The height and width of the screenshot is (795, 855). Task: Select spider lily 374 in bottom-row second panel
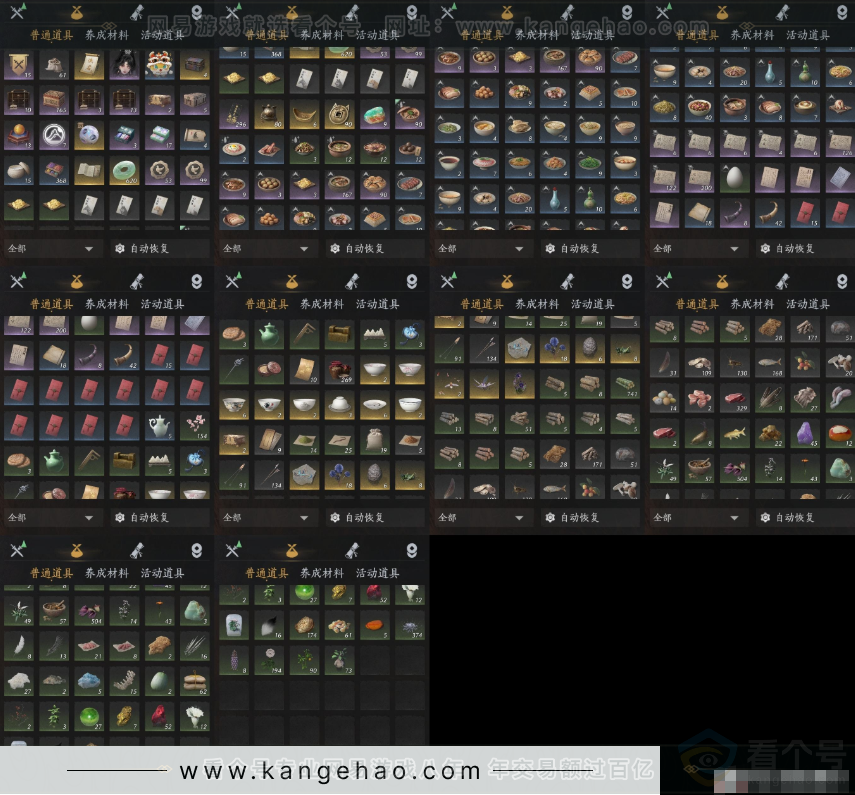(x=410, y=625)
